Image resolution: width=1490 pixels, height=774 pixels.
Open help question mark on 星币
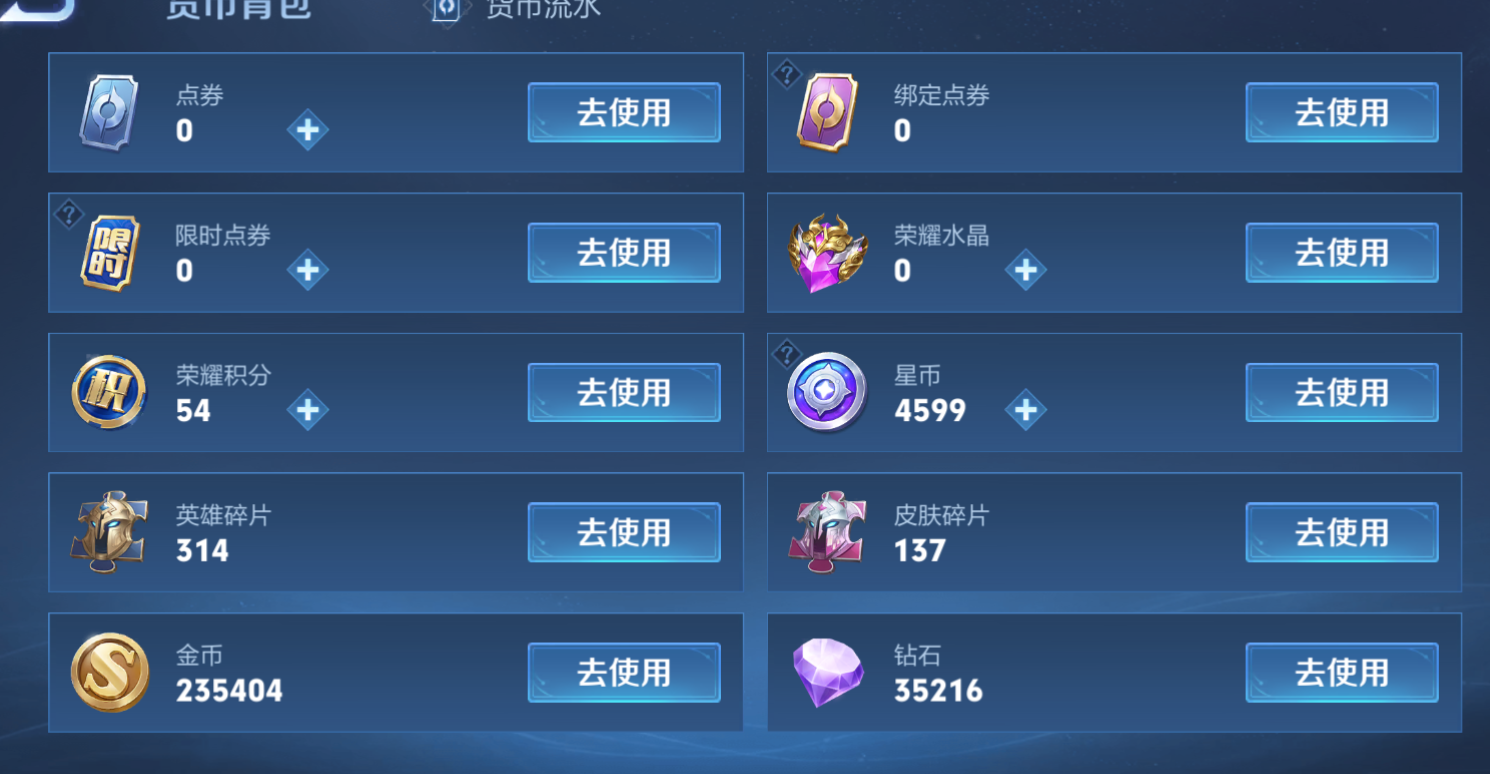tap(787, 353)
